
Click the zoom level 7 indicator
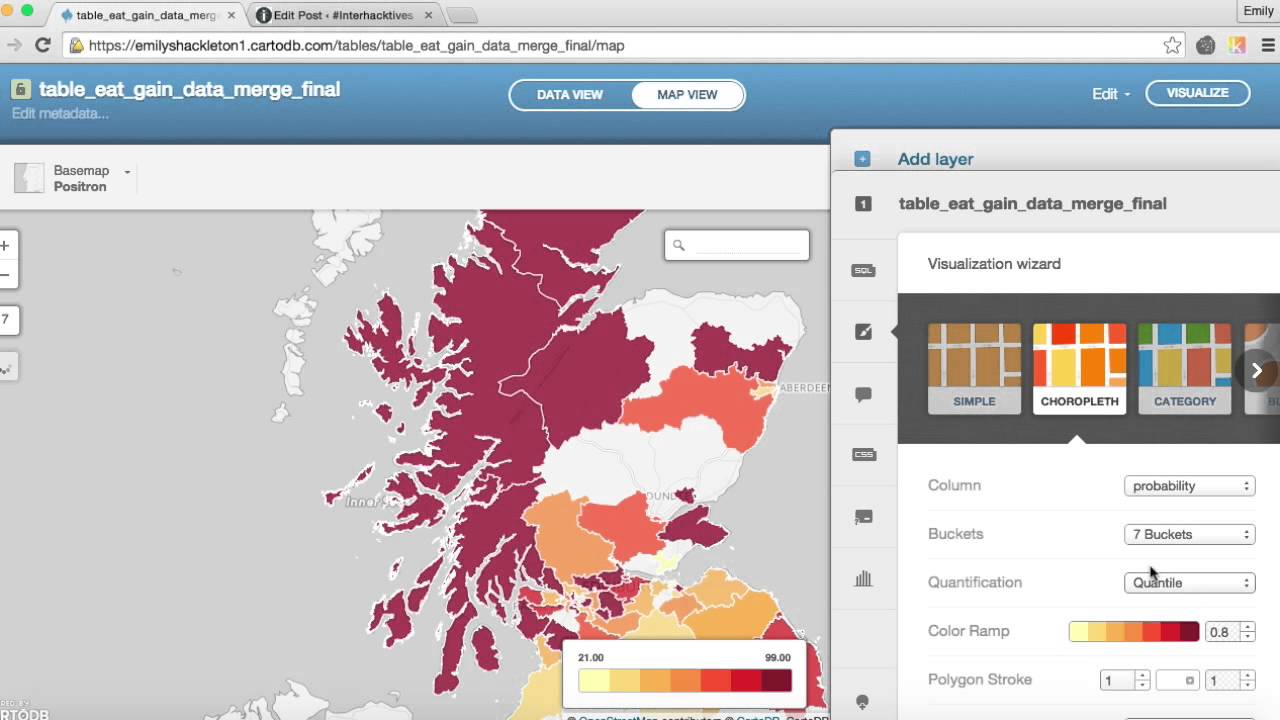(6, 320)
